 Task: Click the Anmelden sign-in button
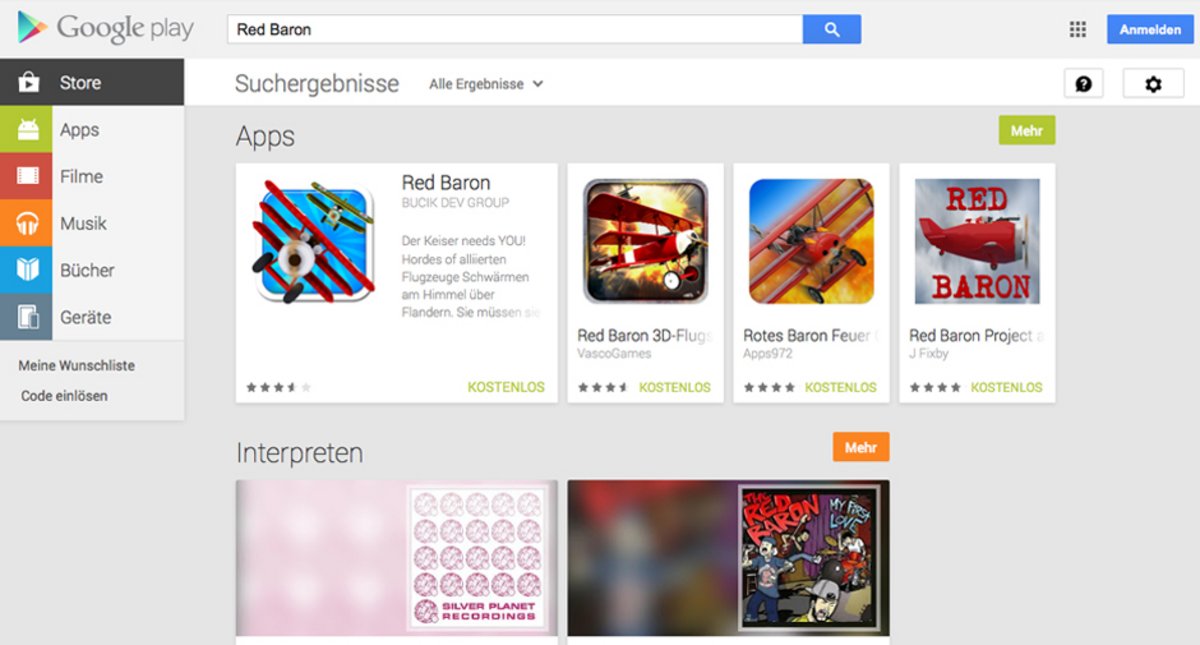click(x=1150, y=29)
